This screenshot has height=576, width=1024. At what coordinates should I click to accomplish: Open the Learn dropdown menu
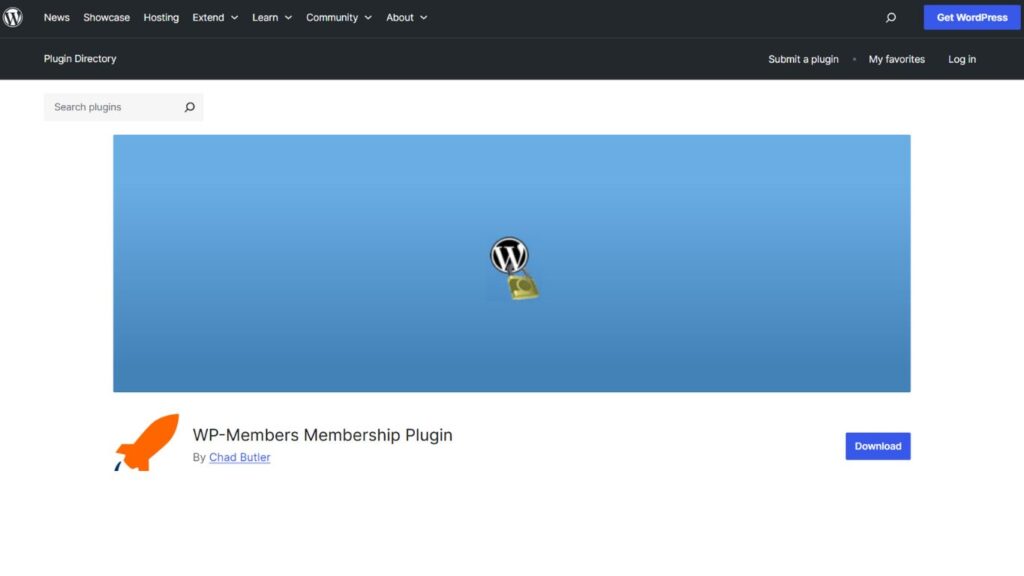[x=271, y=17]
